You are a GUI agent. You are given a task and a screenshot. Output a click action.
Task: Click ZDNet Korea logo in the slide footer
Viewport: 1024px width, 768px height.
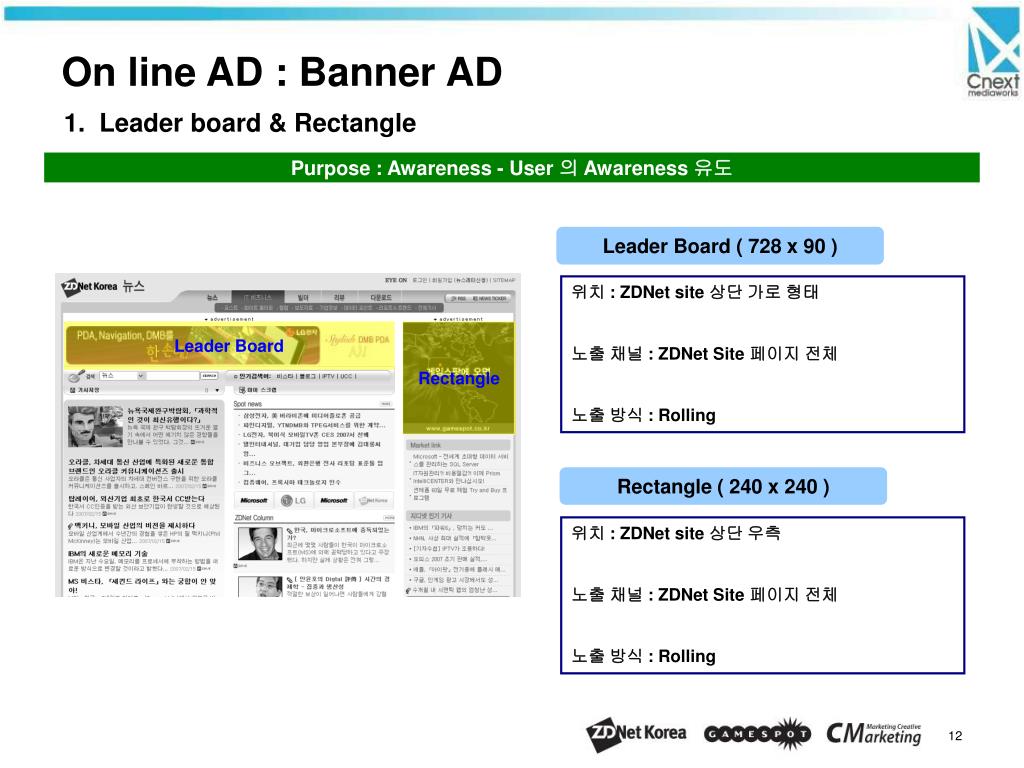click(x=636, y=734)
